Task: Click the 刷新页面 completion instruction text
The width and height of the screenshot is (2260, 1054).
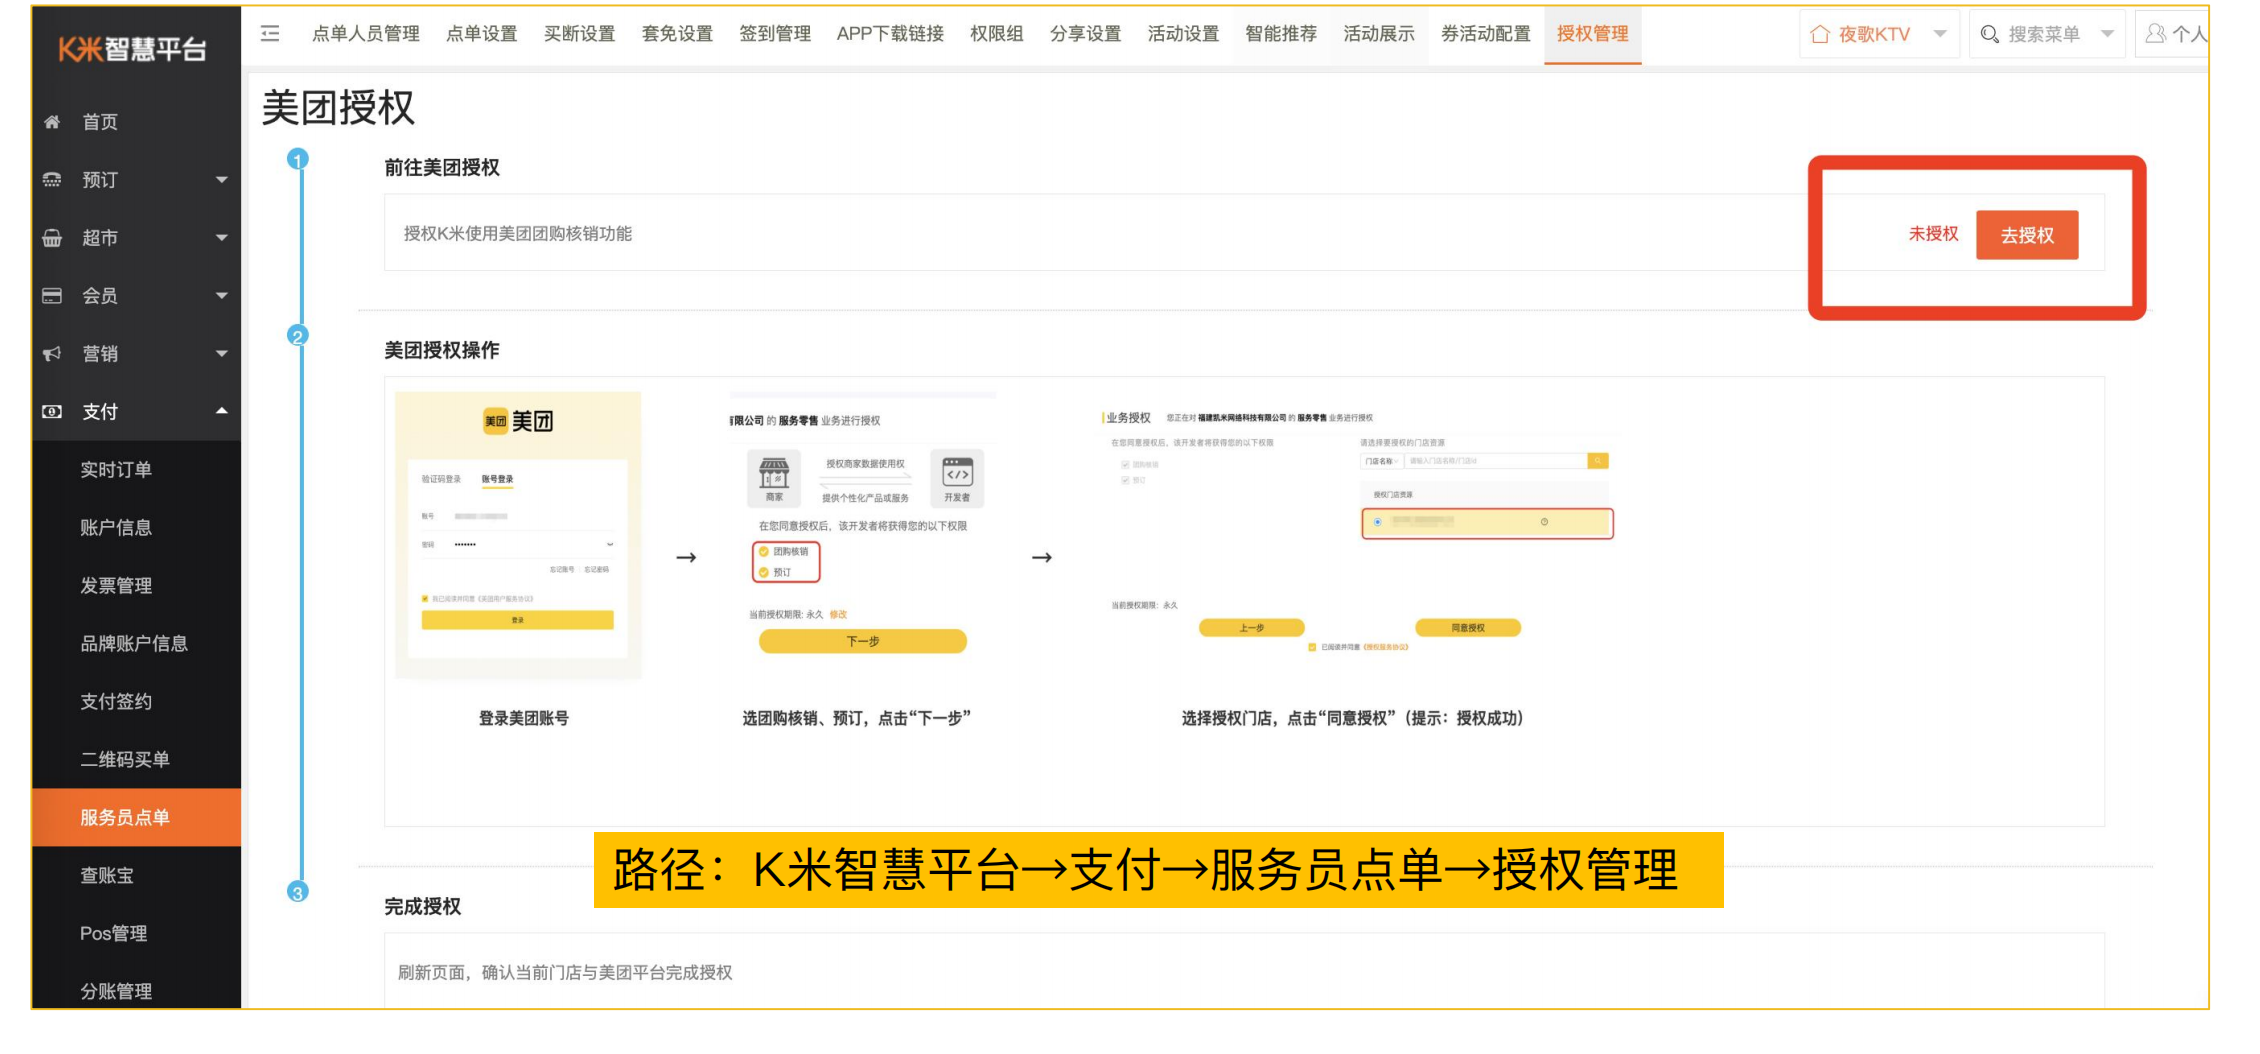Action: (x=565, y=973)
